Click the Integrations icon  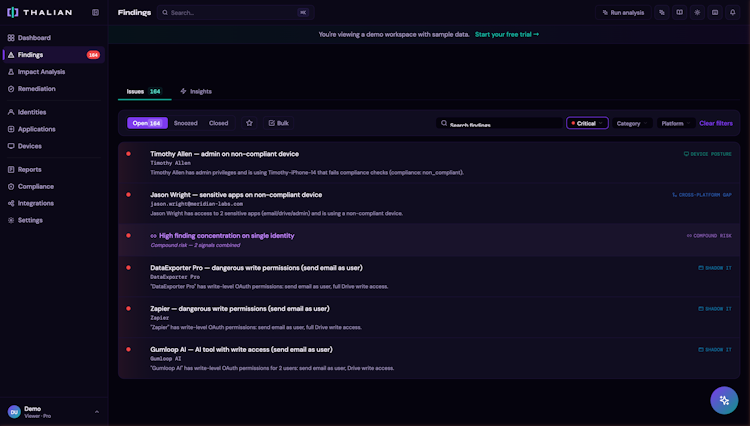coord(11,203)
